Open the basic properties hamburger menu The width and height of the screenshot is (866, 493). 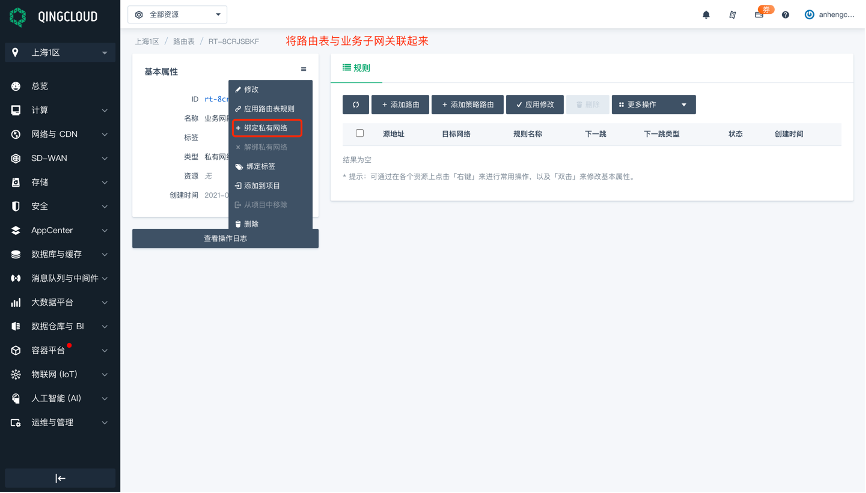[x=303, y=69]
